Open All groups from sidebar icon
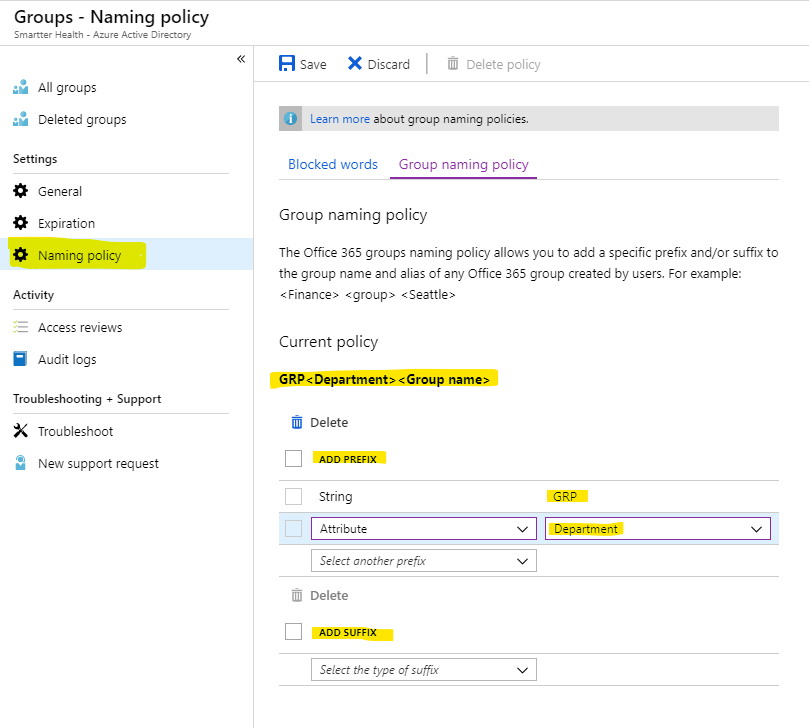The height and width of the screenshot is (728, 809). 21,87
